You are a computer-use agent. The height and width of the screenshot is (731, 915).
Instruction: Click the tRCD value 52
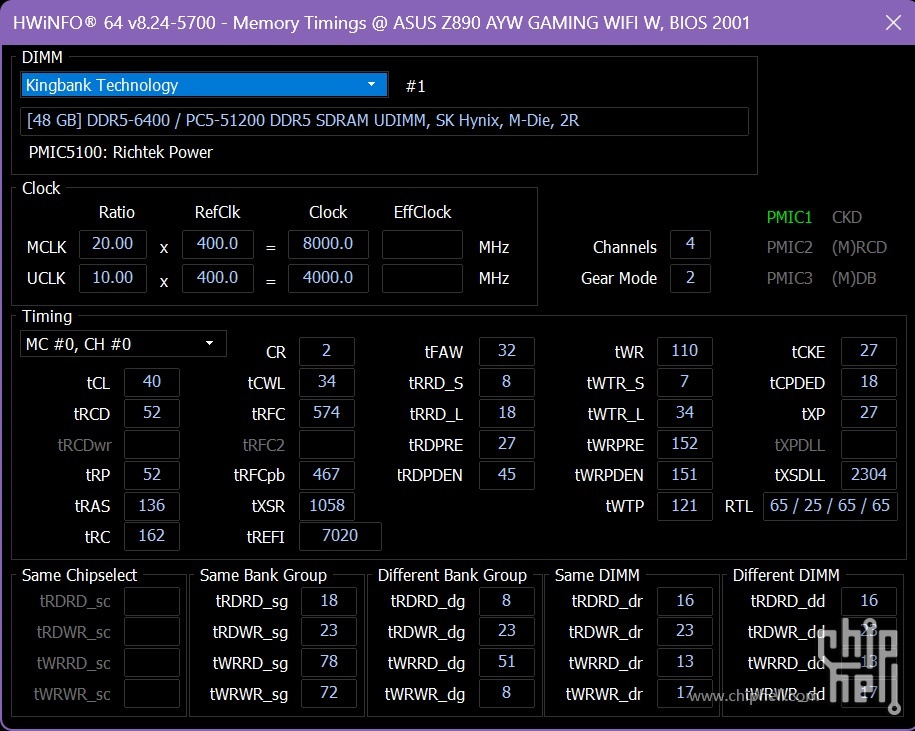[x=152, y=413]
